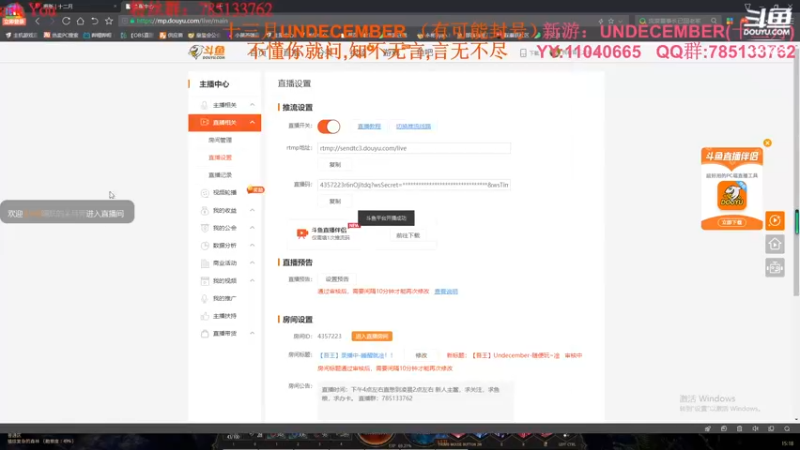Expand the 我的公会 section chevron

[252, 228]
